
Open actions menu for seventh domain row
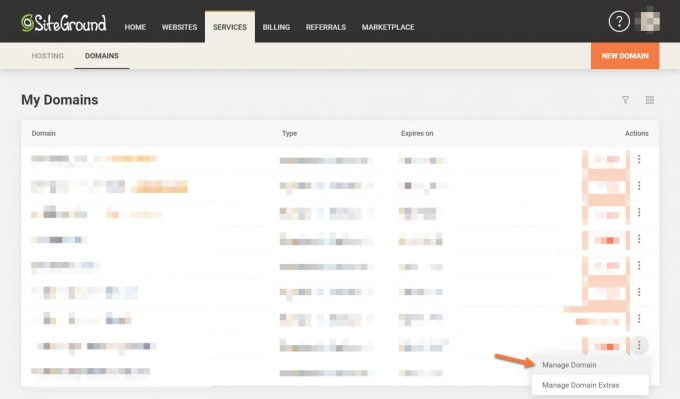[639, 319]
